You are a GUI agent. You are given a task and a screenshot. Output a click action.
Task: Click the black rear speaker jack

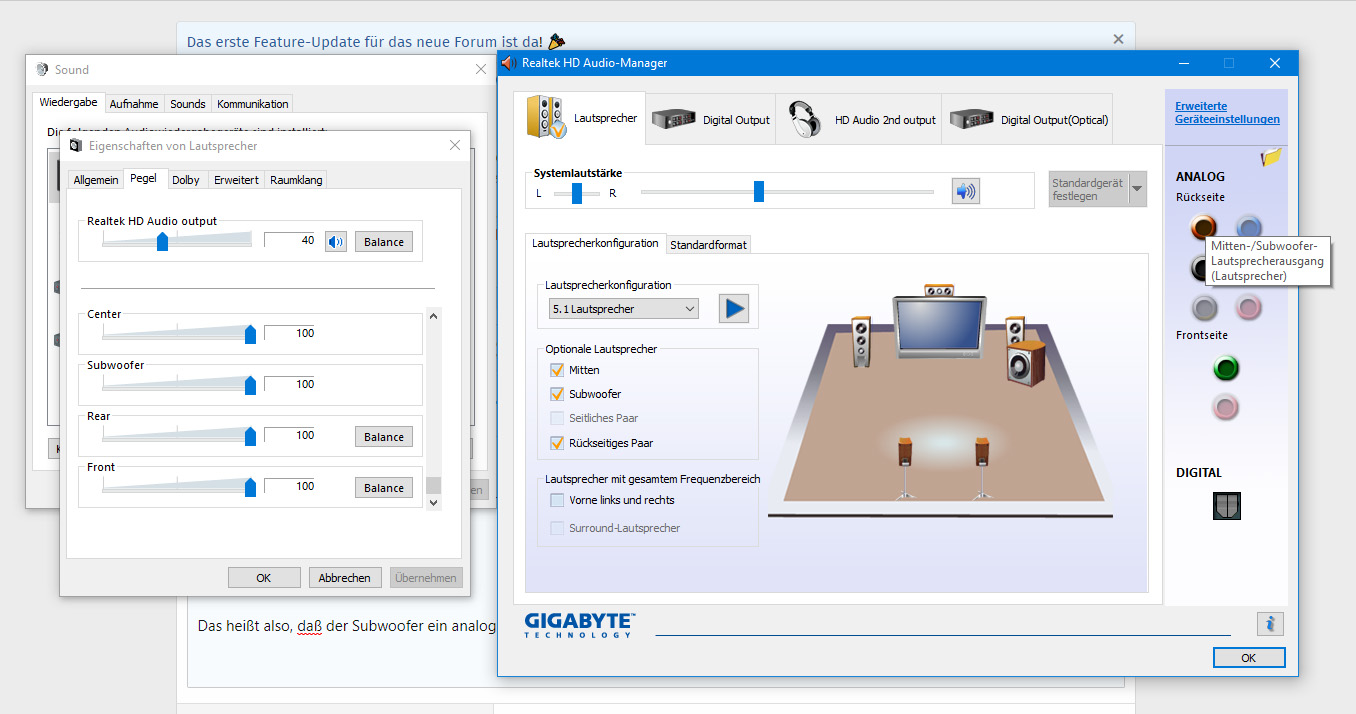pos(1200,268)
